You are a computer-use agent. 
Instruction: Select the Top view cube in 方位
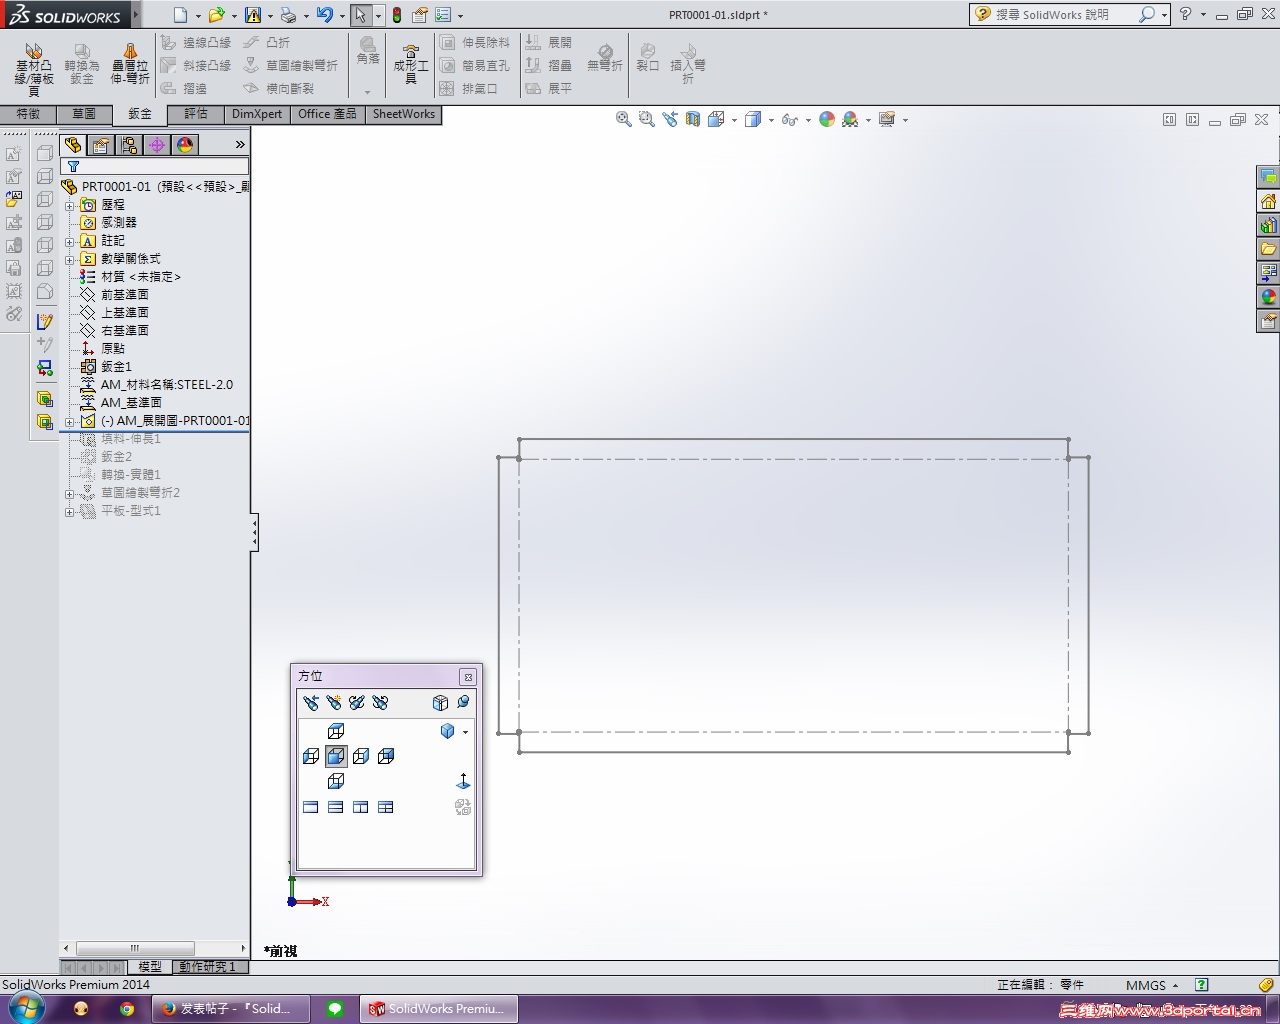336,732
